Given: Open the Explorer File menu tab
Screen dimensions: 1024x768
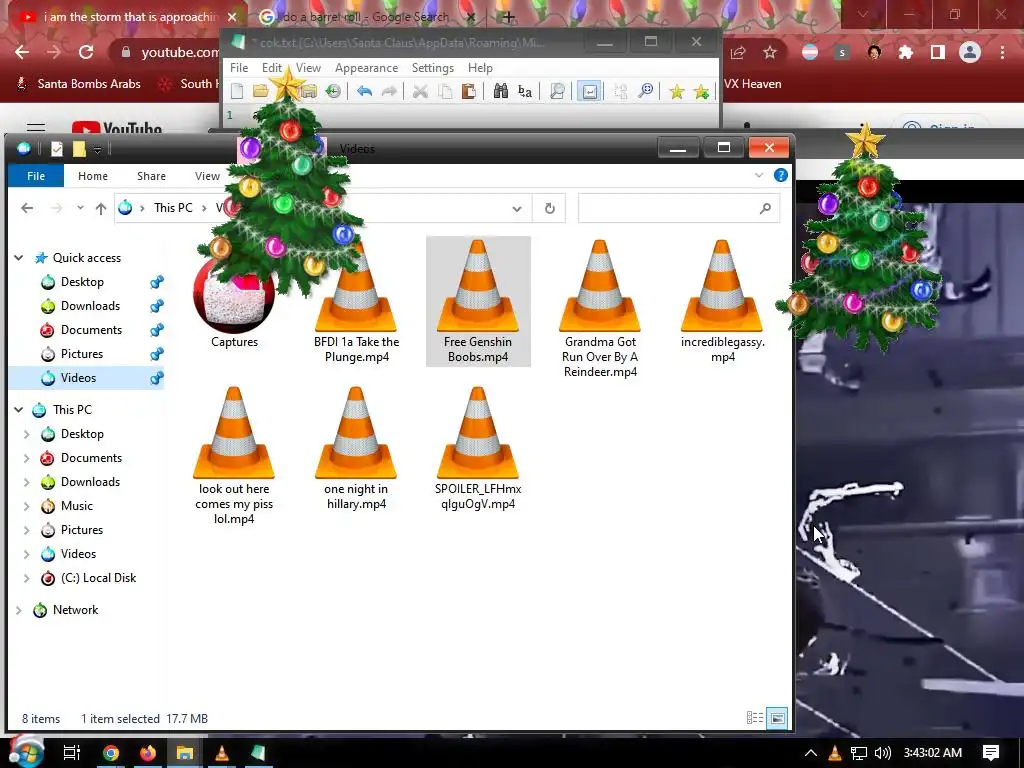Looking at the screenshot, I should point(36,176).
